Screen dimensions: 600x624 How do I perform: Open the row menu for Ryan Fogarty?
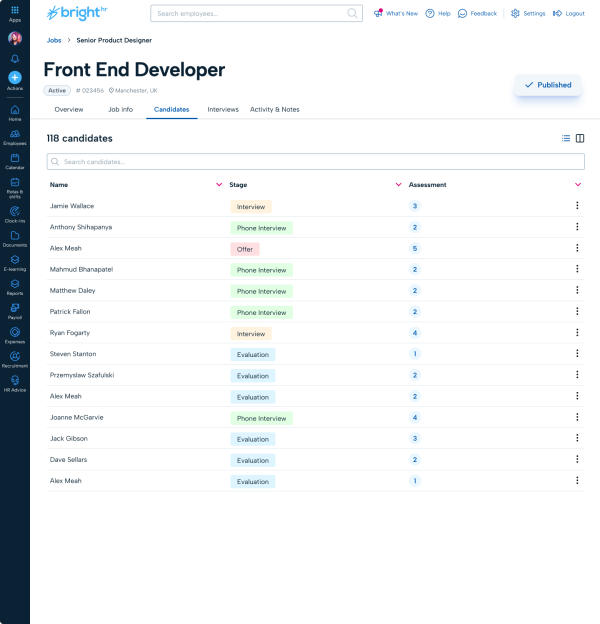pos(577,332)
